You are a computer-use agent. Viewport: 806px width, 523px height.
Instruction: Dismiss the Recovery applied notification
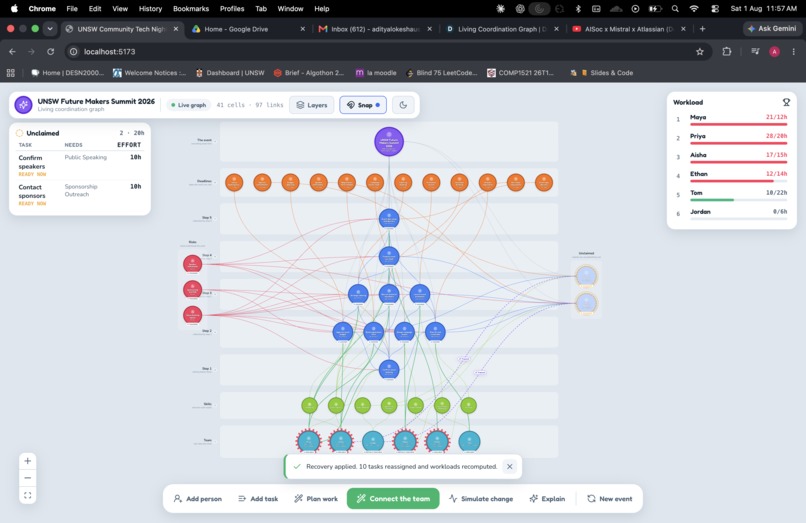tap(509, 466)
